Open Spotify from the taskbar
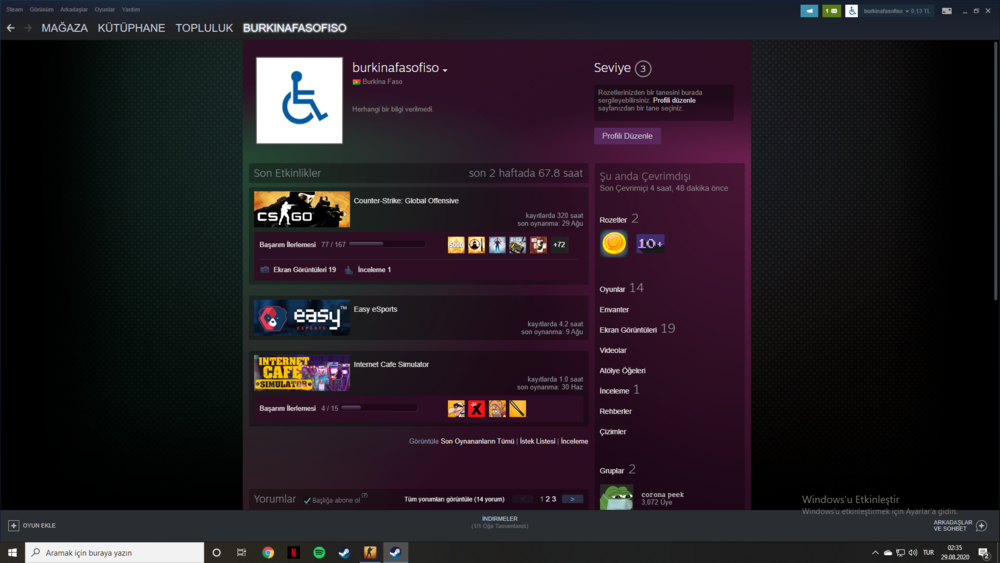Image resolution: width=1000 pixels, height=563 pixels. [319, 553]
